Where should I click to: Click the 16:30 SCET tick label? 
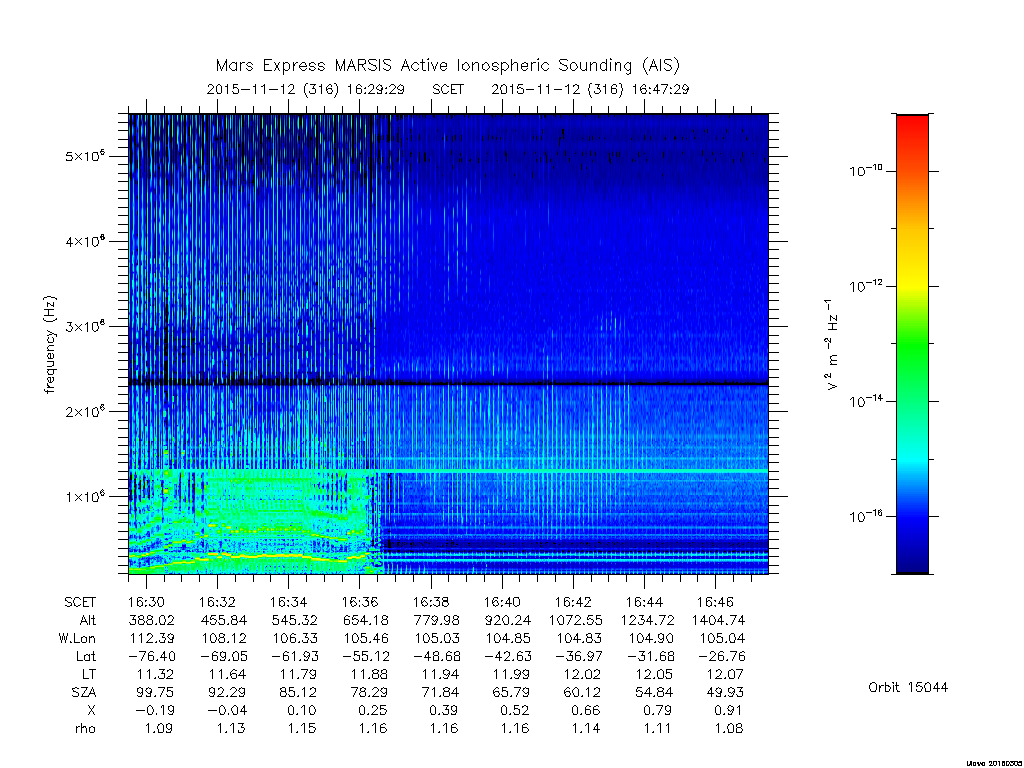[x=146, y=602]
